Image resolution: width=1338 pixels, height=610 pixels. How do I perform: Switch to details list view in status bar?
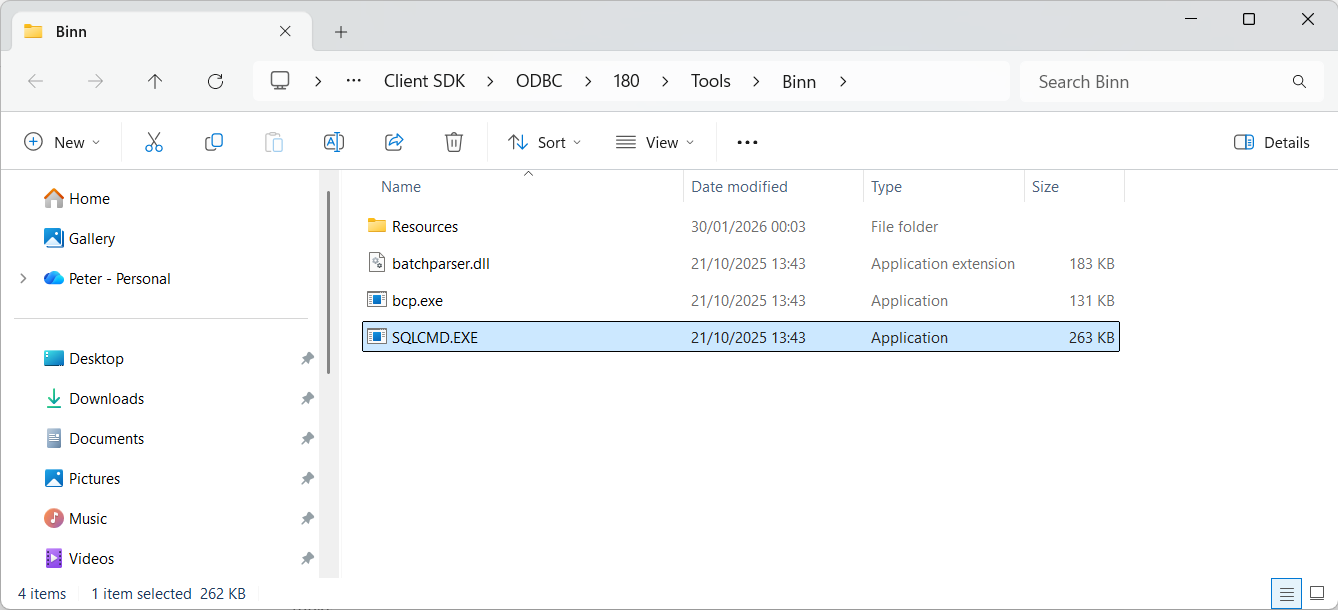tap(1287, 593)
